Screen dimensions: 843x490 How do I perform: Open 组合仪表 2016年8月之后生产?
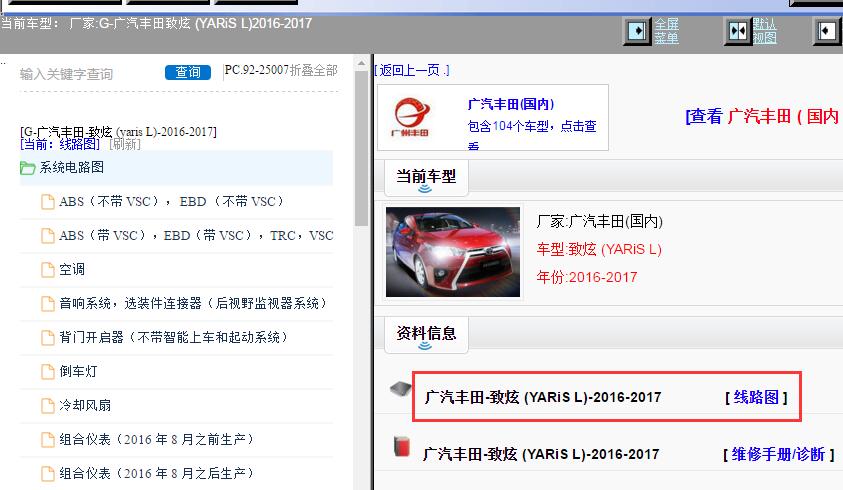pos(156,473)
